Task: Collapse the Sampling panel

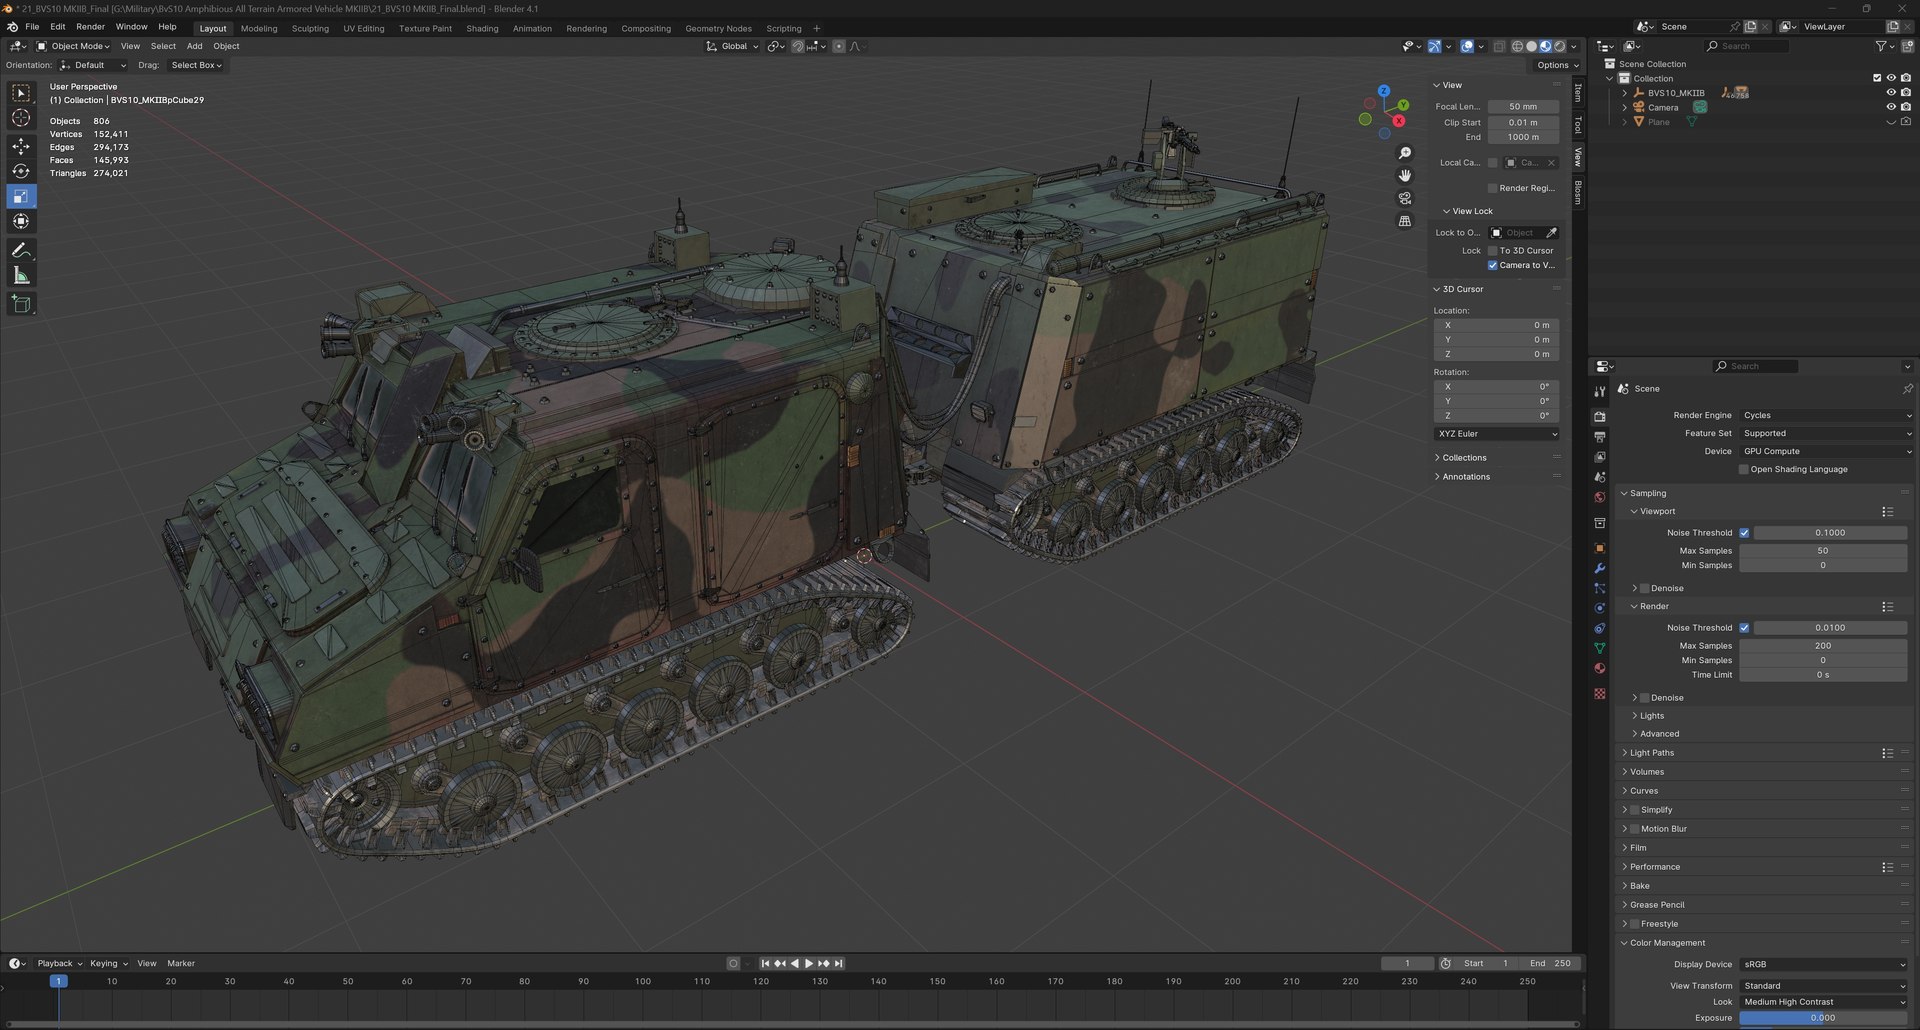Action: click(1647, 493)
